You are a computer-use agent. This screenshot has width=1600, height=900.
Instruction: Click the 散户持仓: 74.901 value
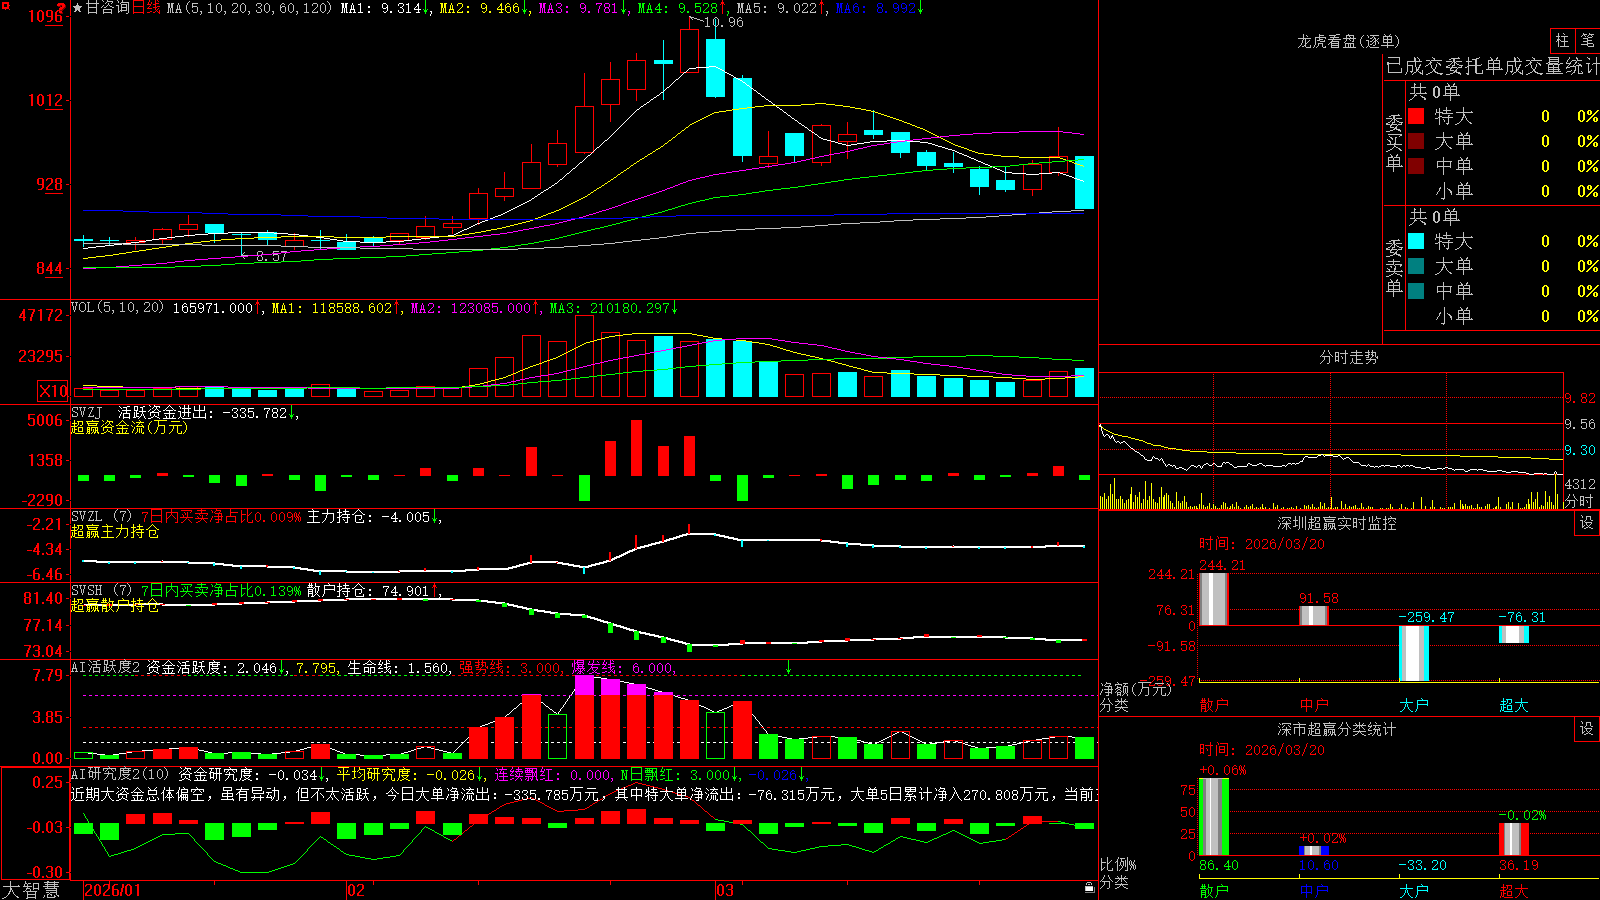(x=368, y=591)
